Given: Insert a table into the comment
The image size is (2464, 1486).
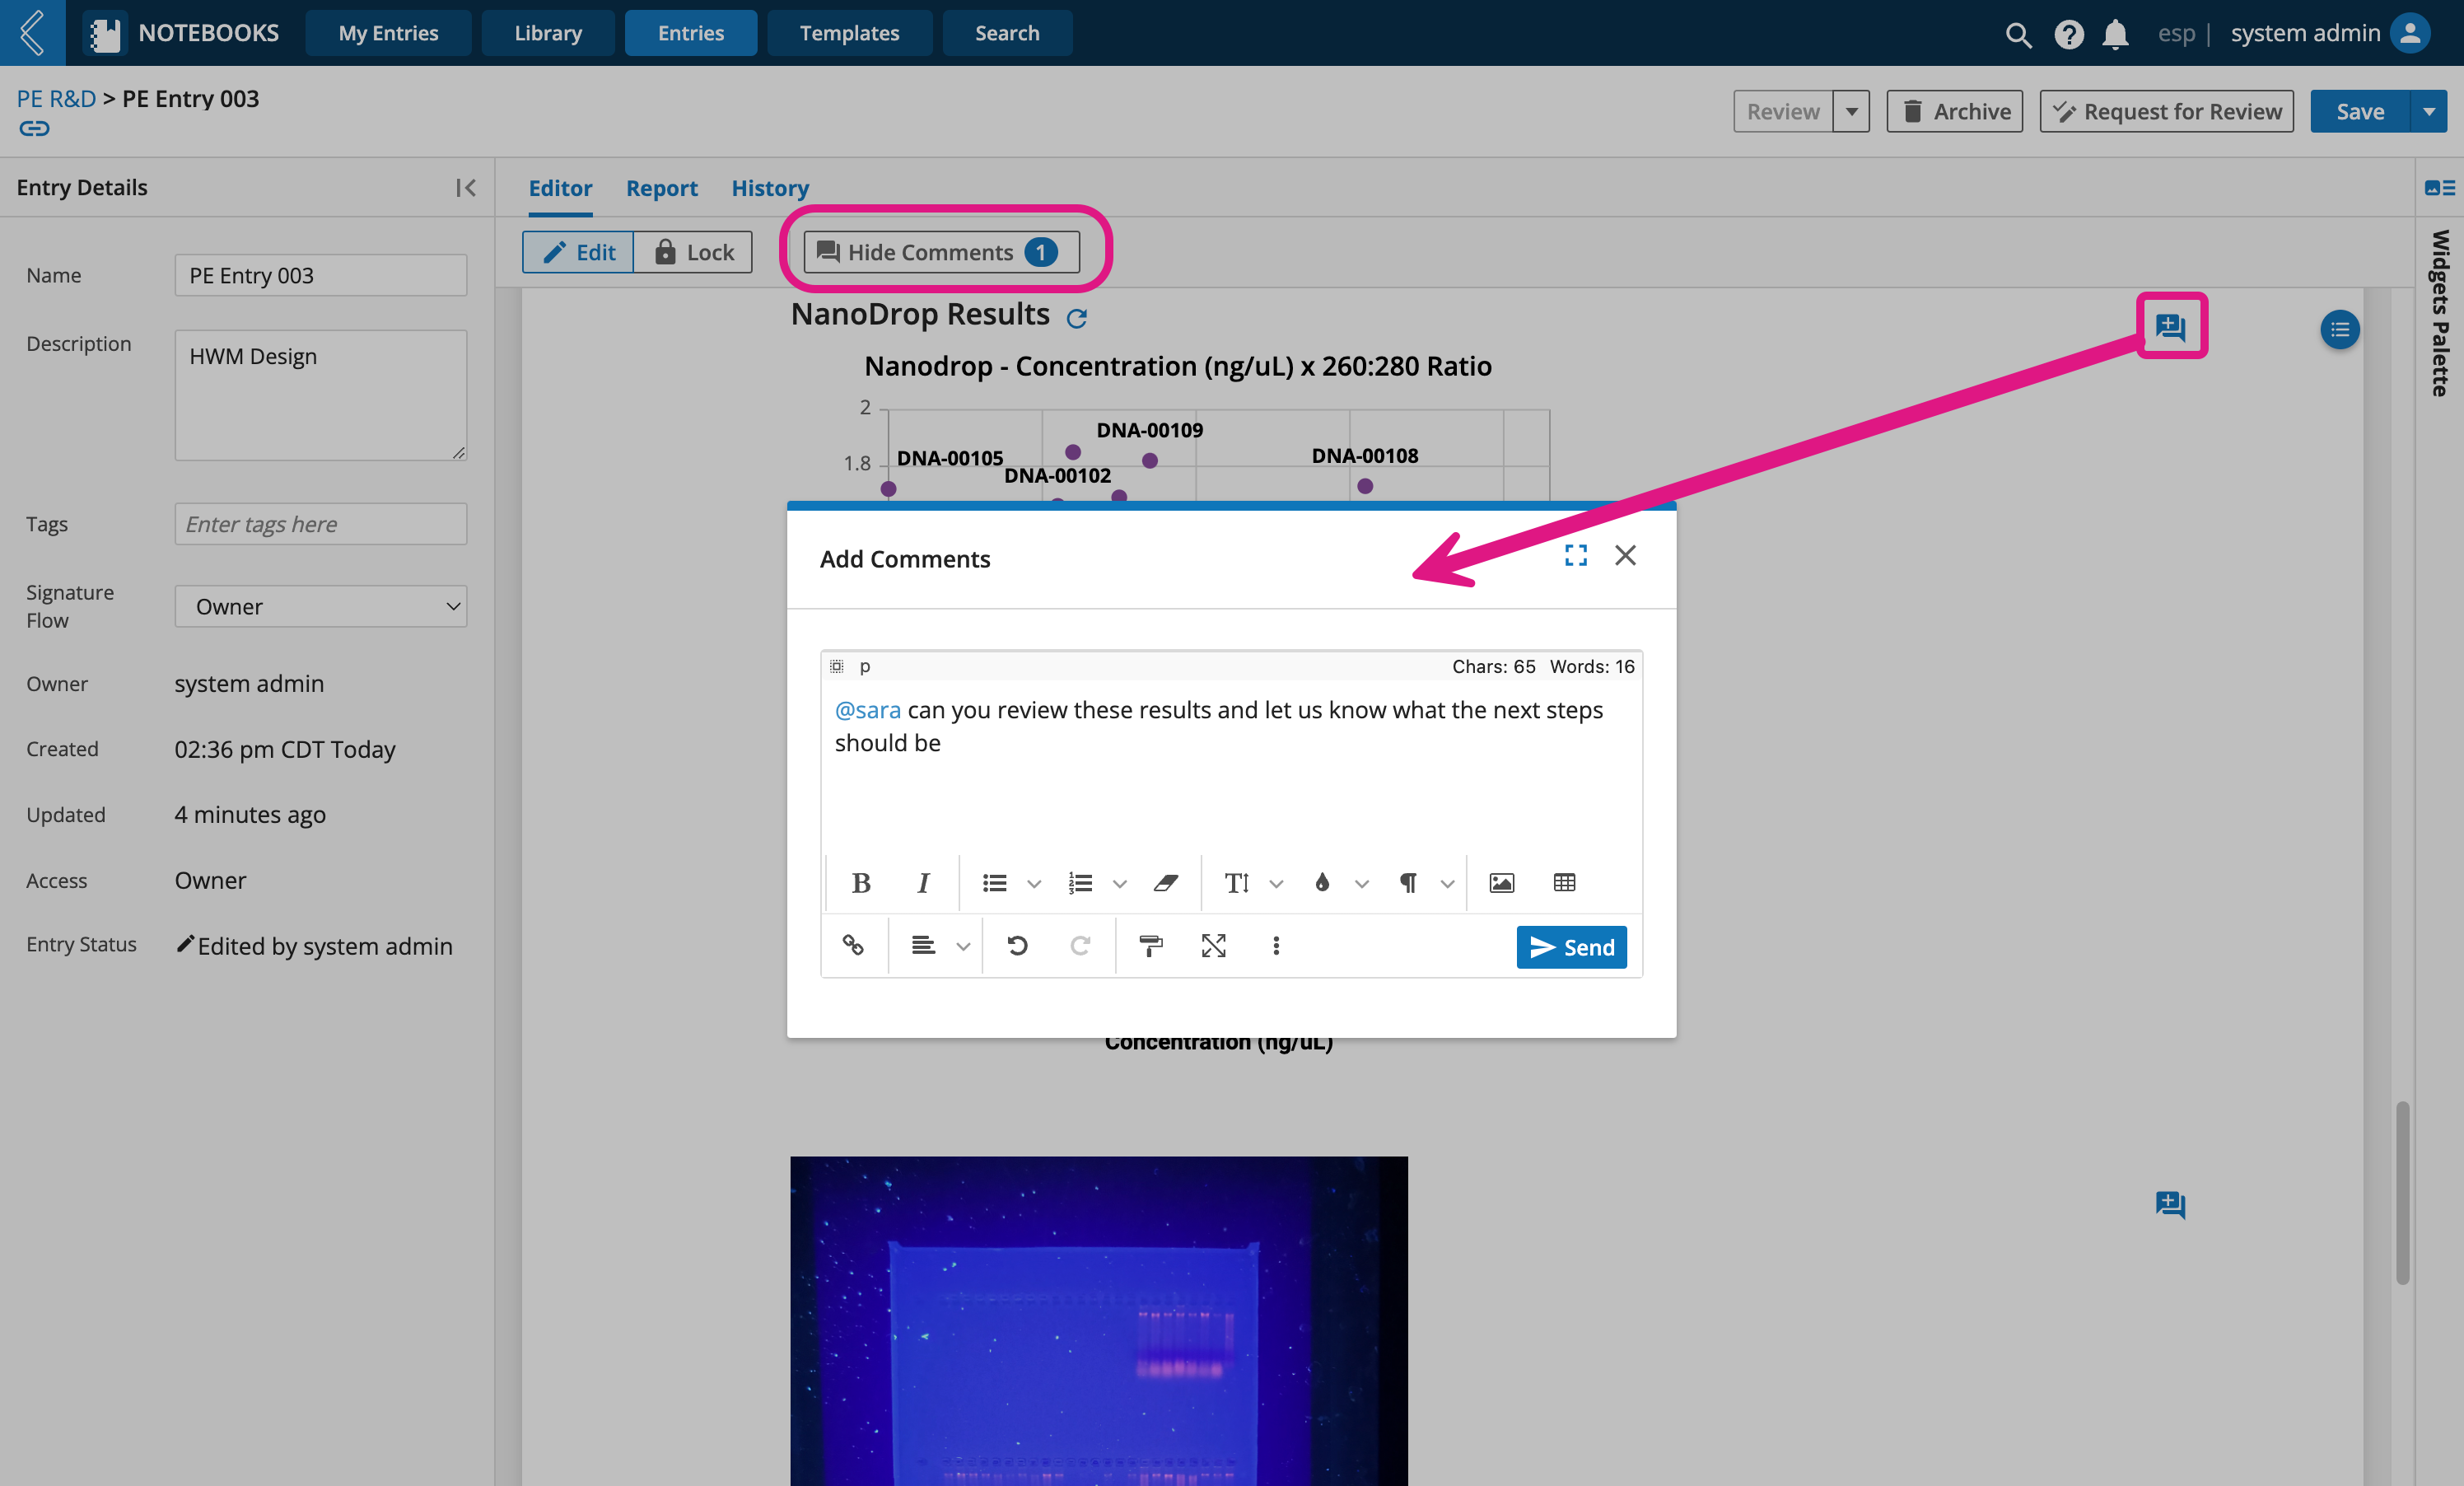Looking at the screenshot, I should pyautogui.click(x=1564, y=883).
